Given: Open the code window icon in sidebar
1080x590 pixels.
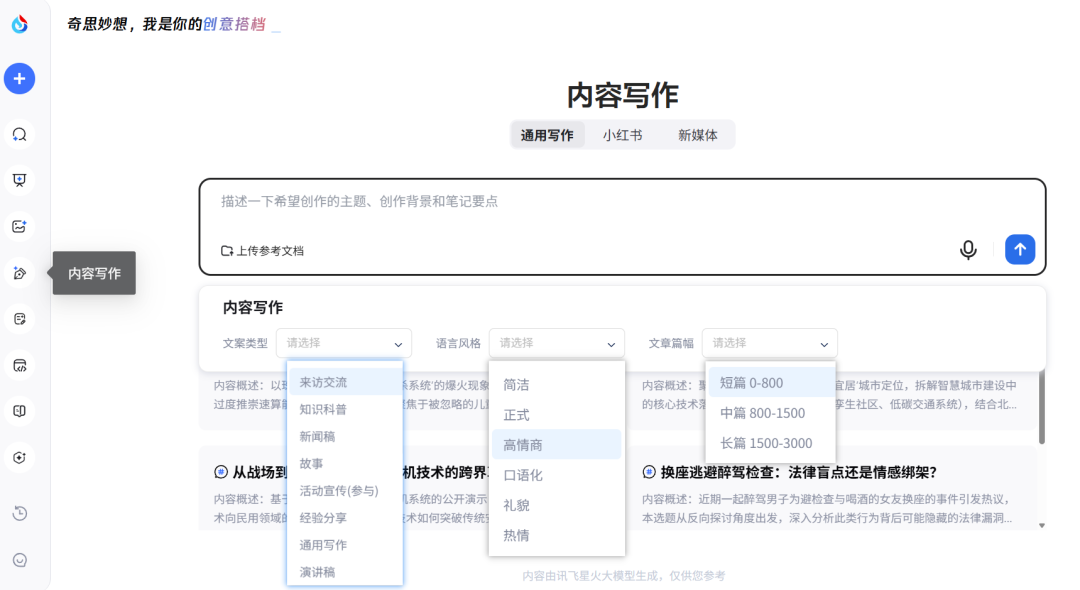Looking at the screenshot, I should pos(19,365).
